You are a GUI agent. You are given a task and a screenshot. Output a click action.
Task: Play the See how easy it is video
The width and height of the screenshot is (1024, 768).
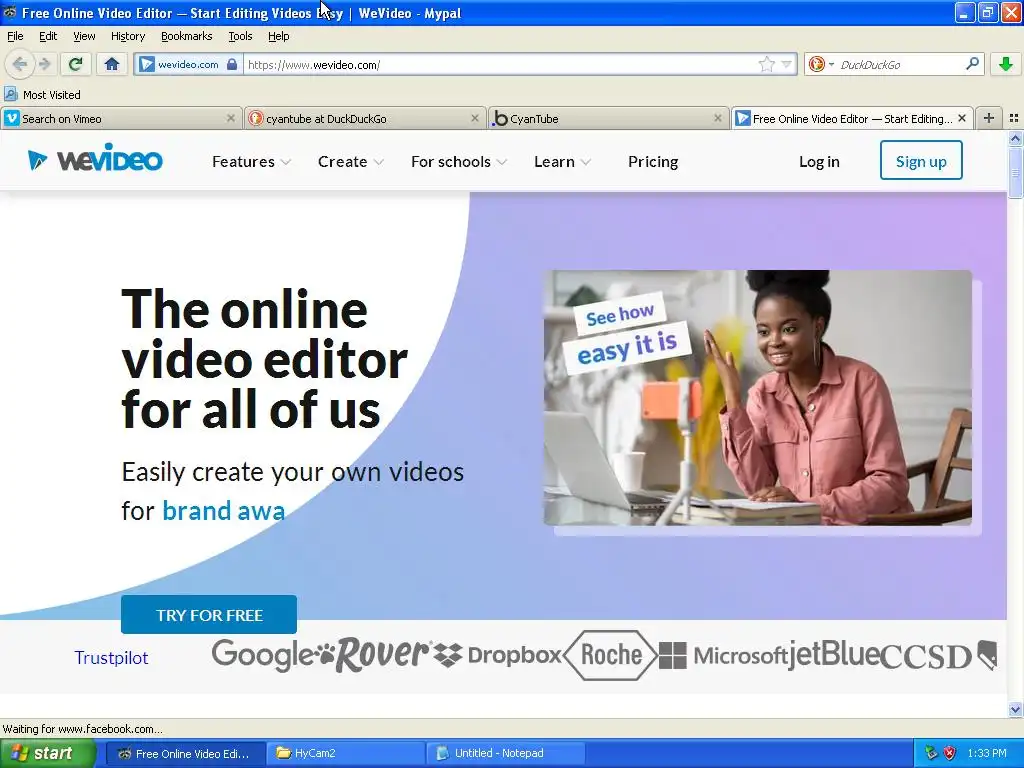(x=758, y=398)
